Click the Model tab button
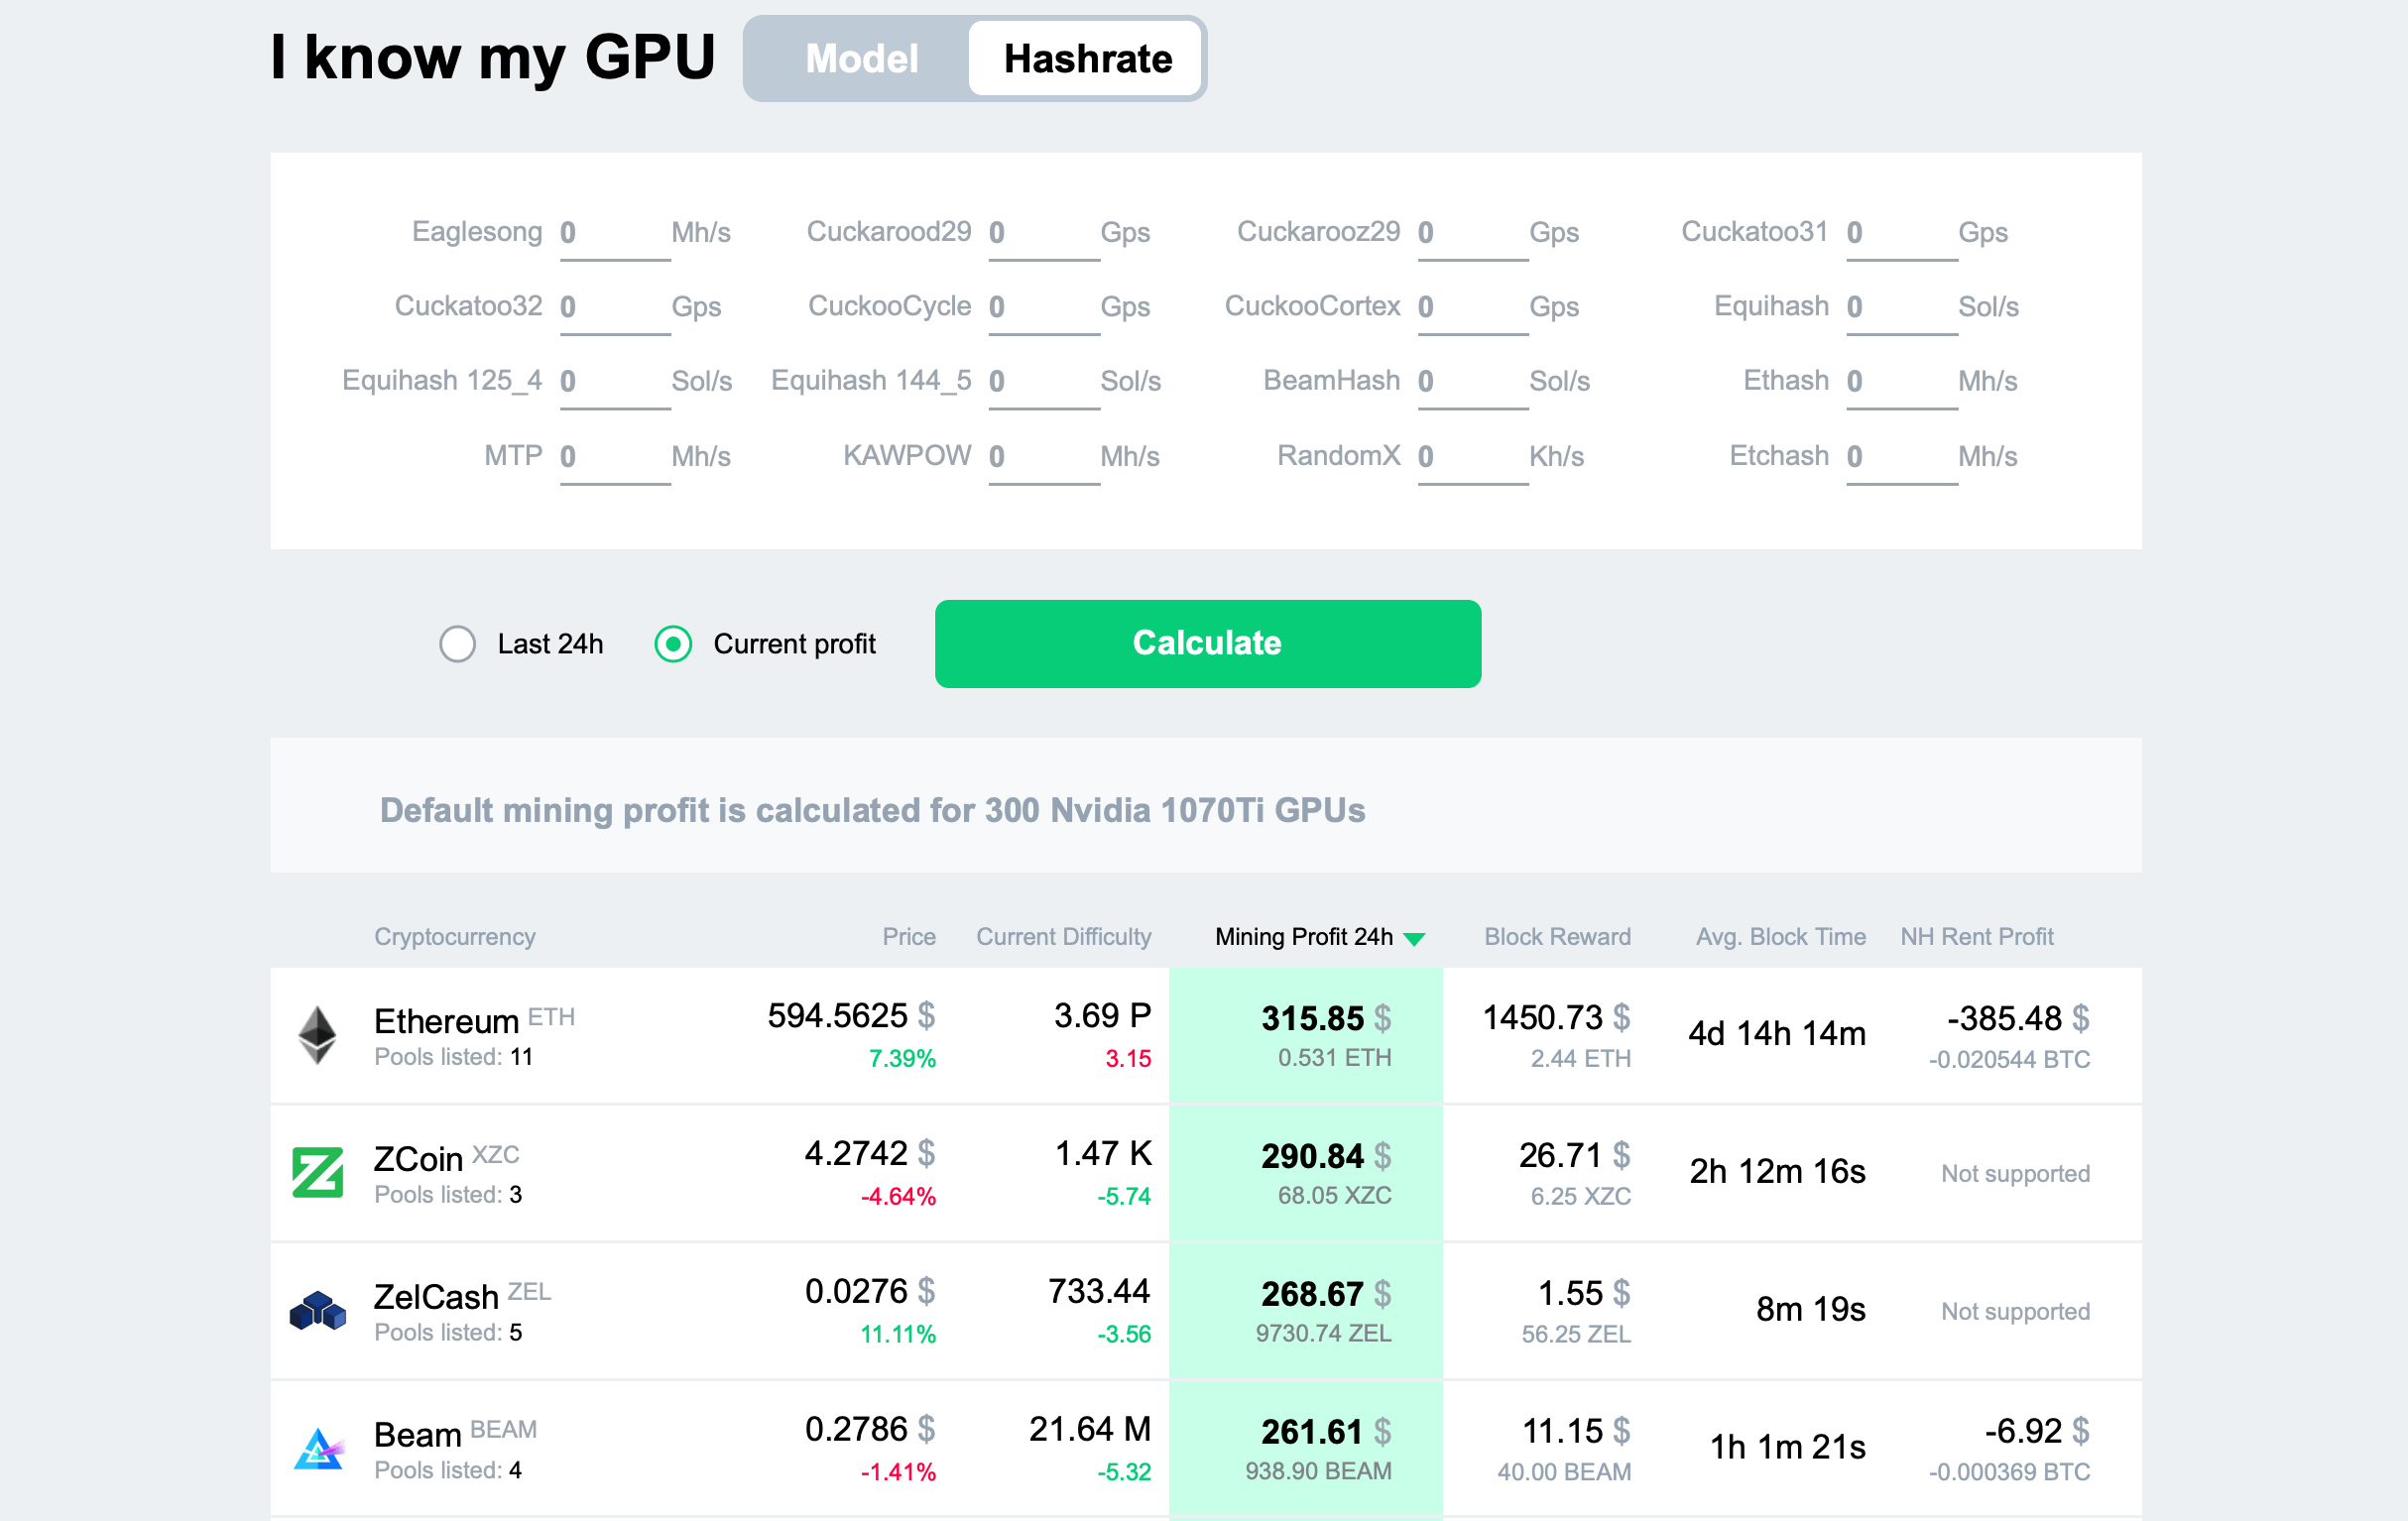 [857, 58]
